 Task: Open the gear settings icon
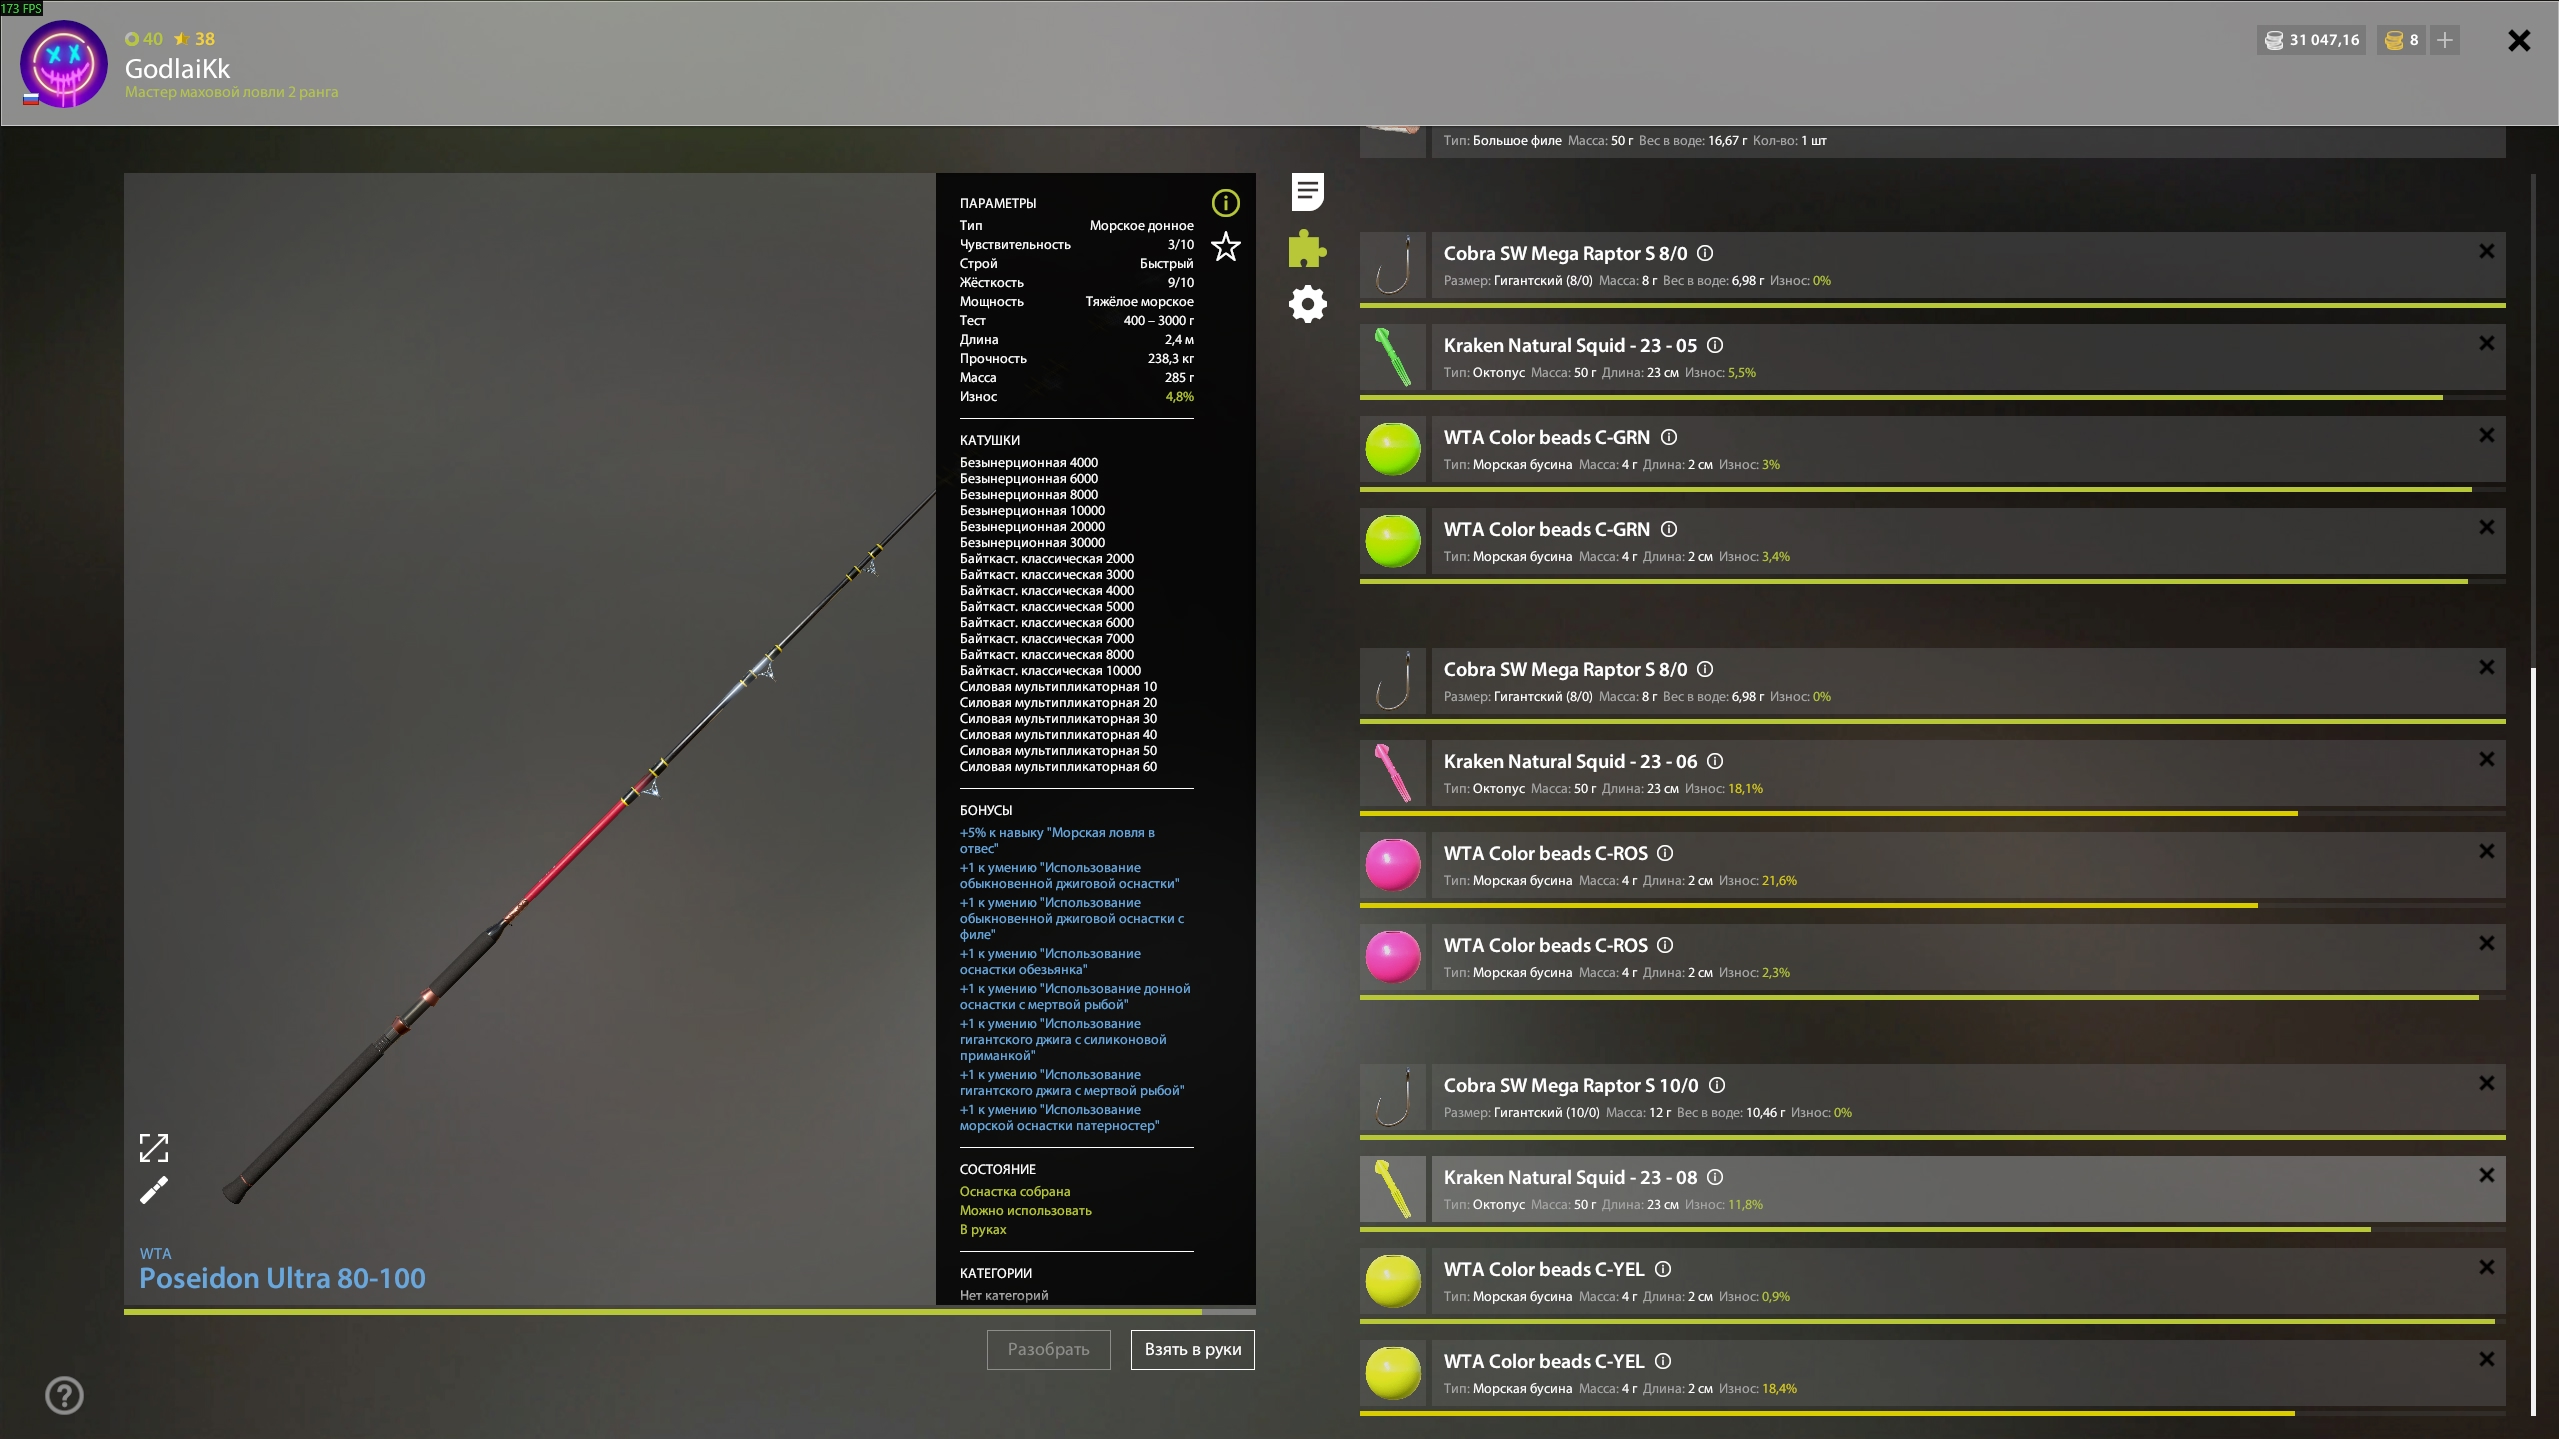[1307, 304]
